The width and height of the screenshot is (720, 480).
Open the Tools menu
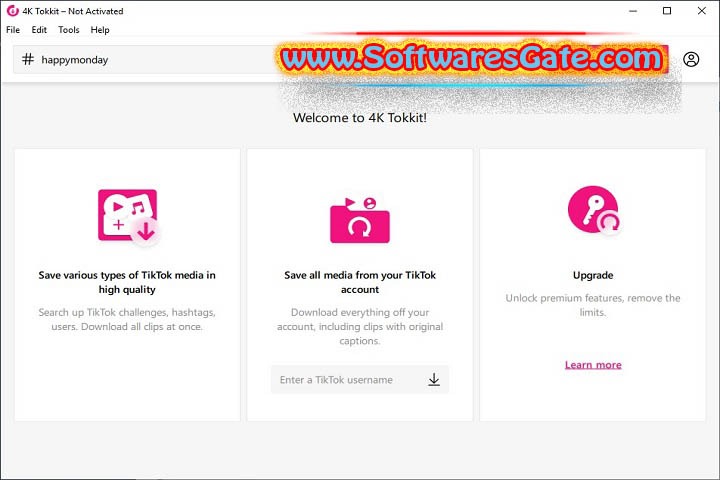(68, 30)
